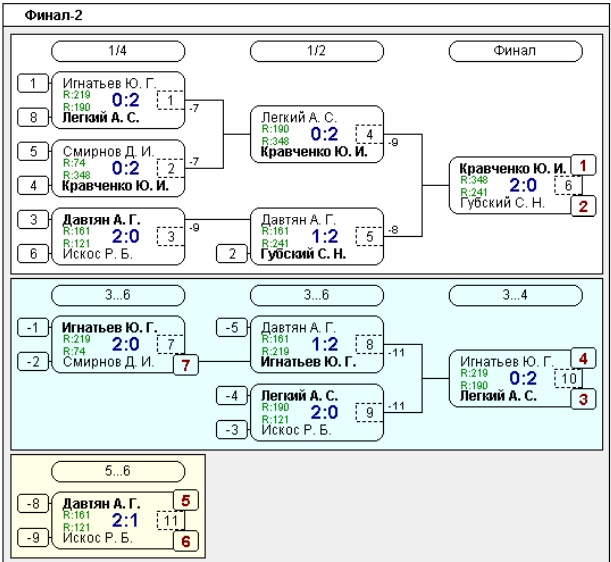Select the 5...6 round header
611x562 pixels.
pos(118,471)
